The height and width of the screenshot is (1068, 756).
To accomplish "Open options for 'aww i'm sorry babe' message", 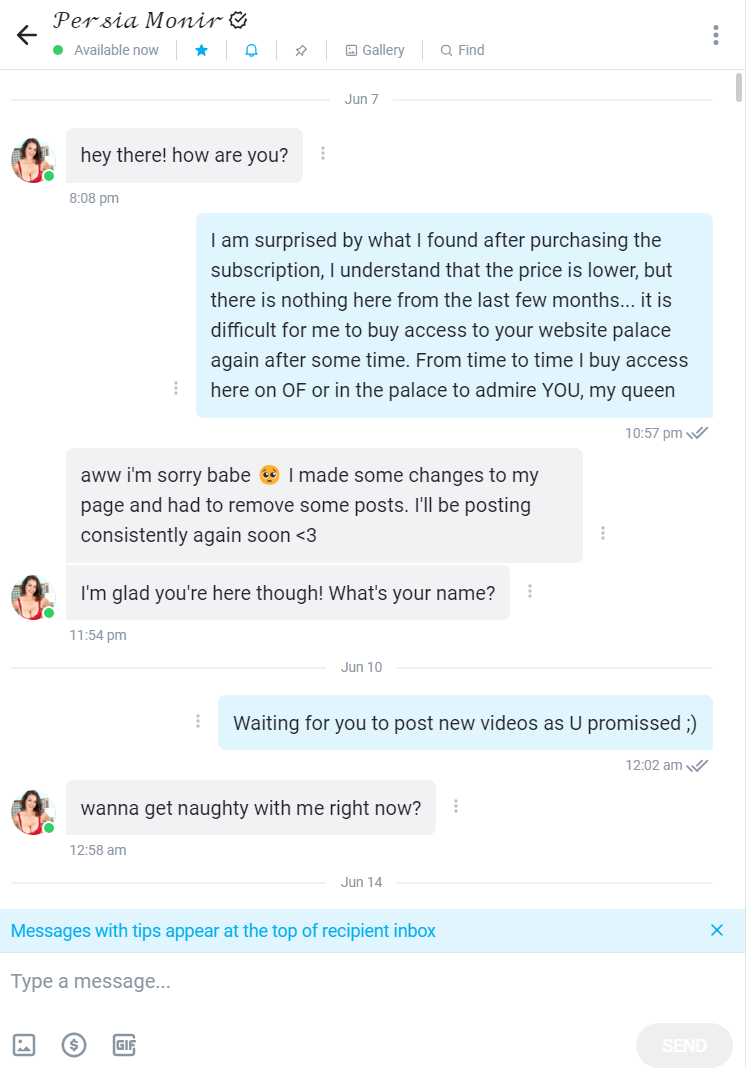I will coord(603,533).
